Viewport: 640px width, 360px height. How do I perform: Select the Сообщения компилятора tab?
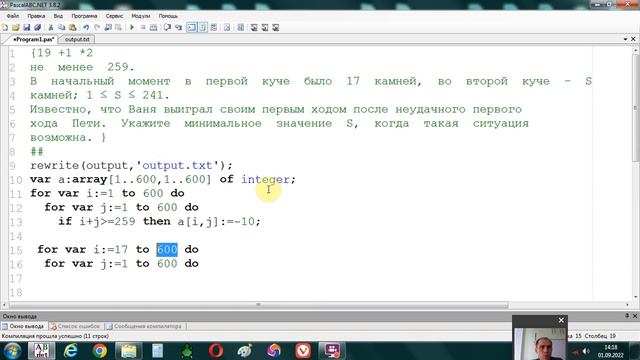coord(144,326)
